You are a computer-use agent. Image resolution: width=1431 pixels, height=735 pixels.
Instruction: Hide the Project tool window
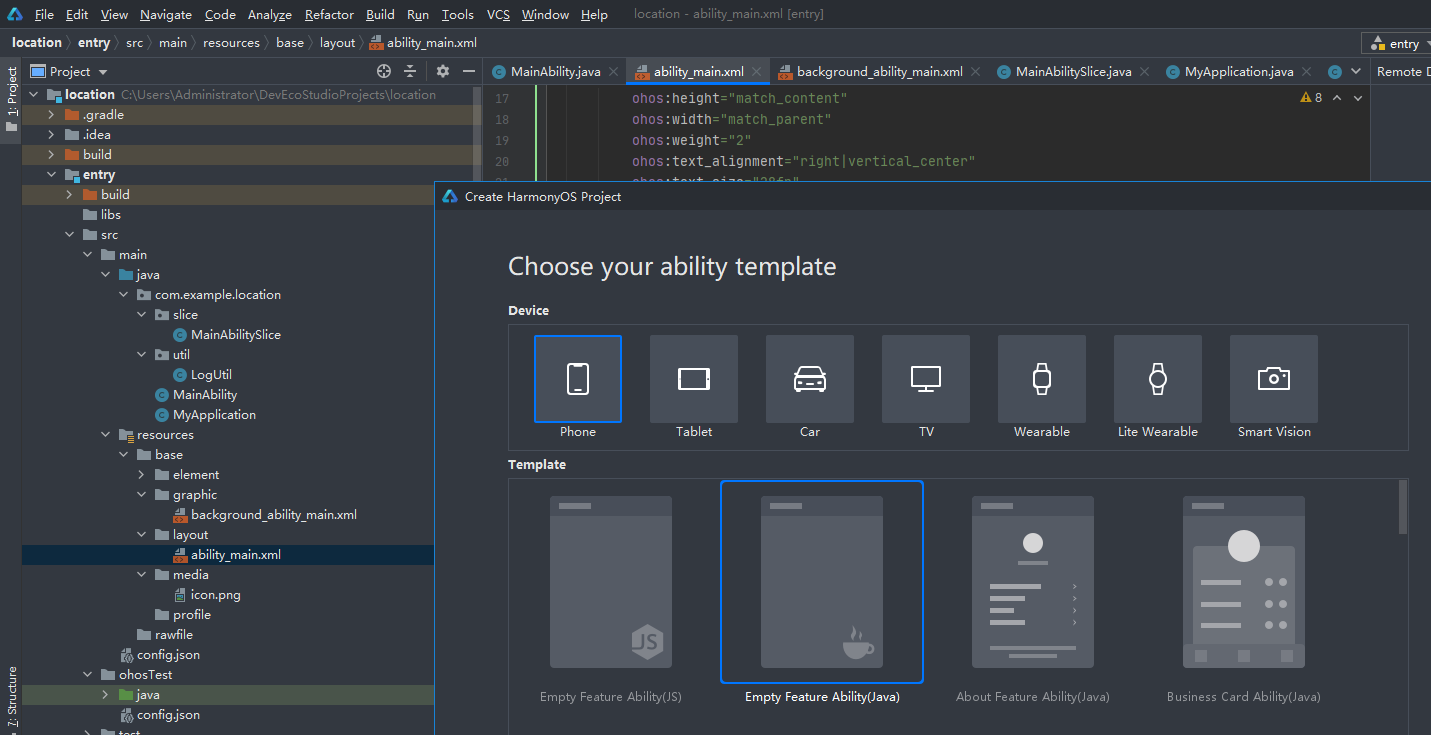469,71
